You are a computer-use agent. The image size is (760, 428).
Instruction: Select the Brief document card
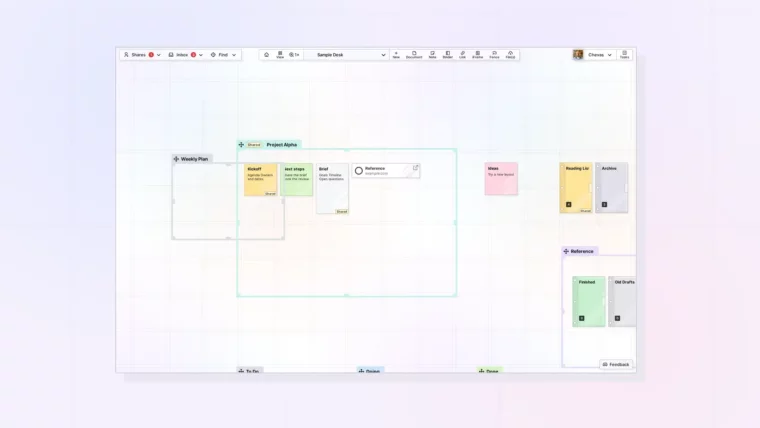(332, 189)
